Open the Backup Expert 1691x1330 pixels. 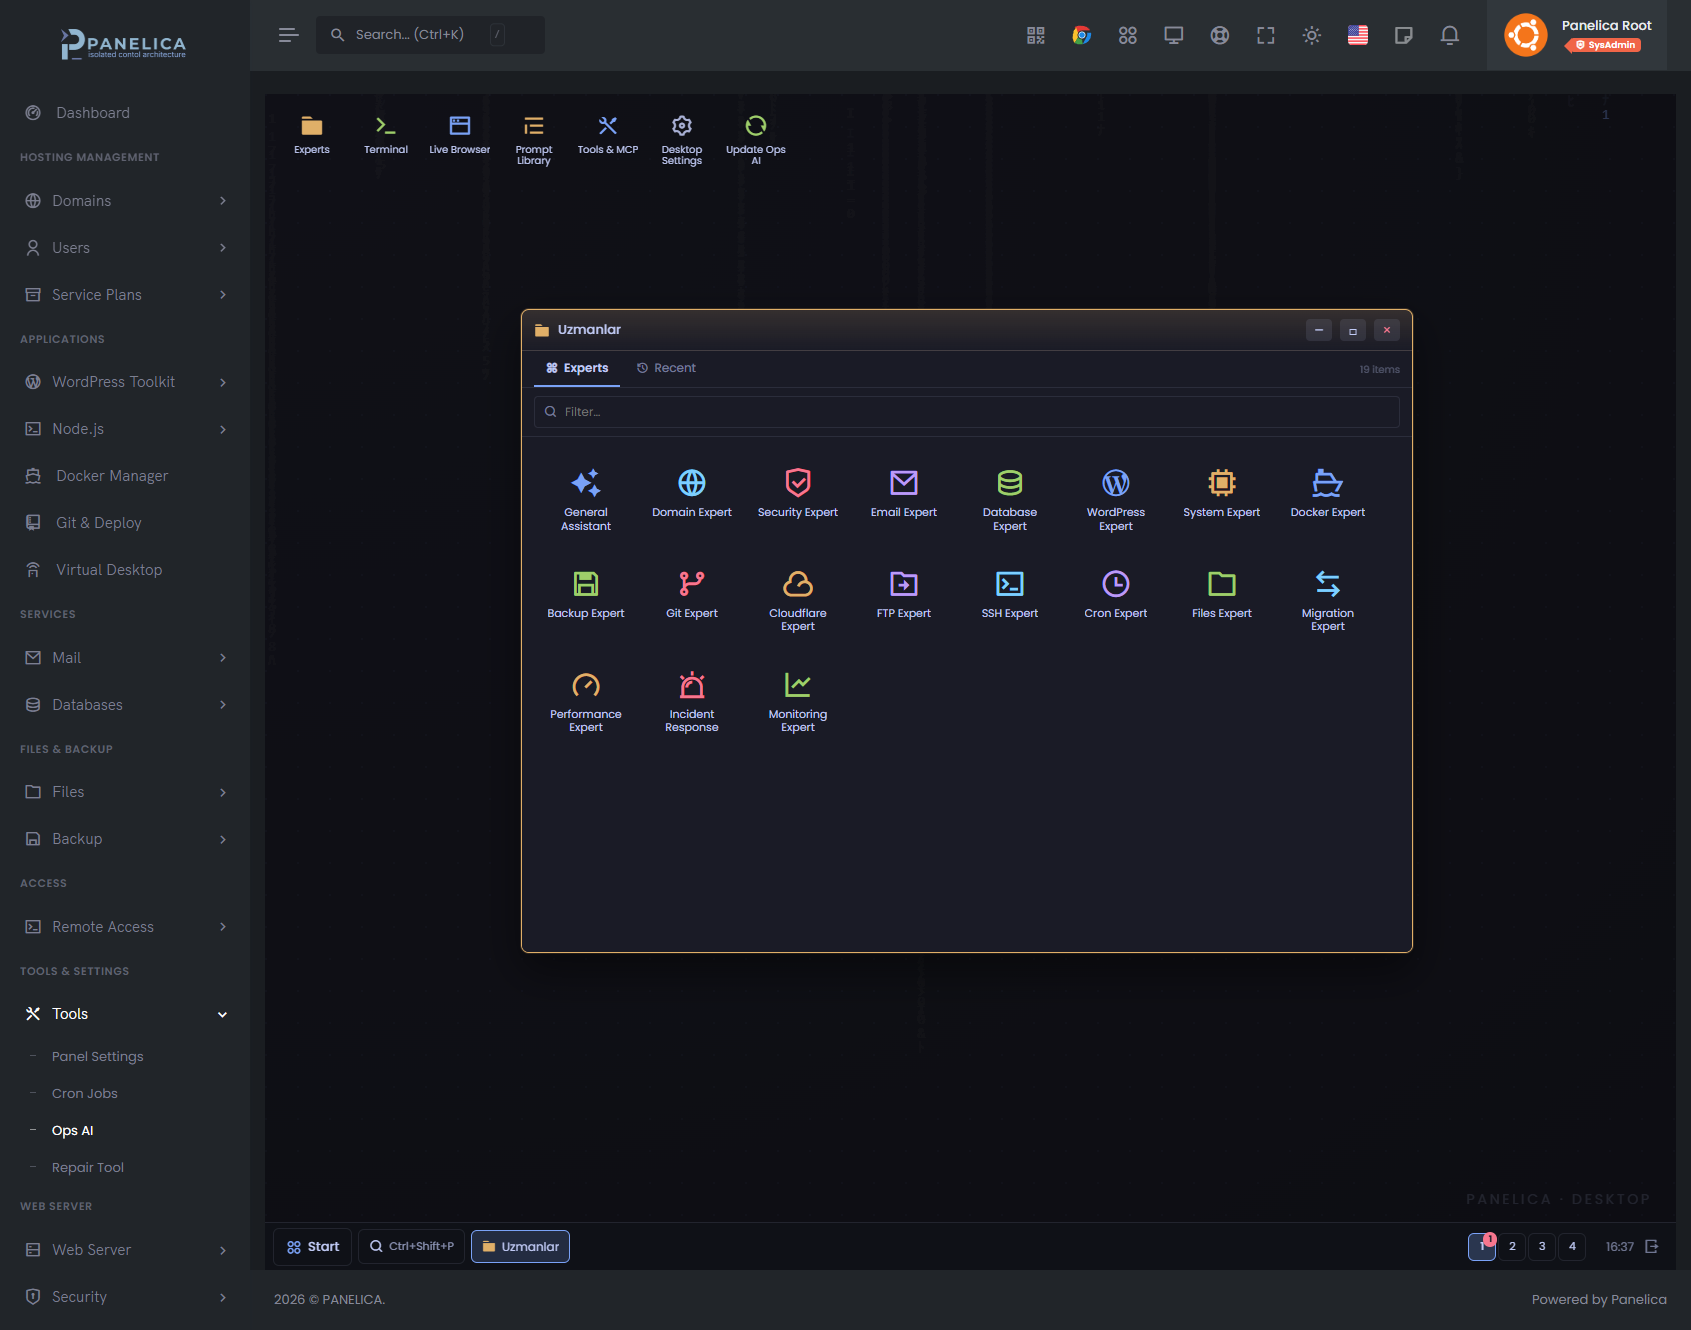586,595
